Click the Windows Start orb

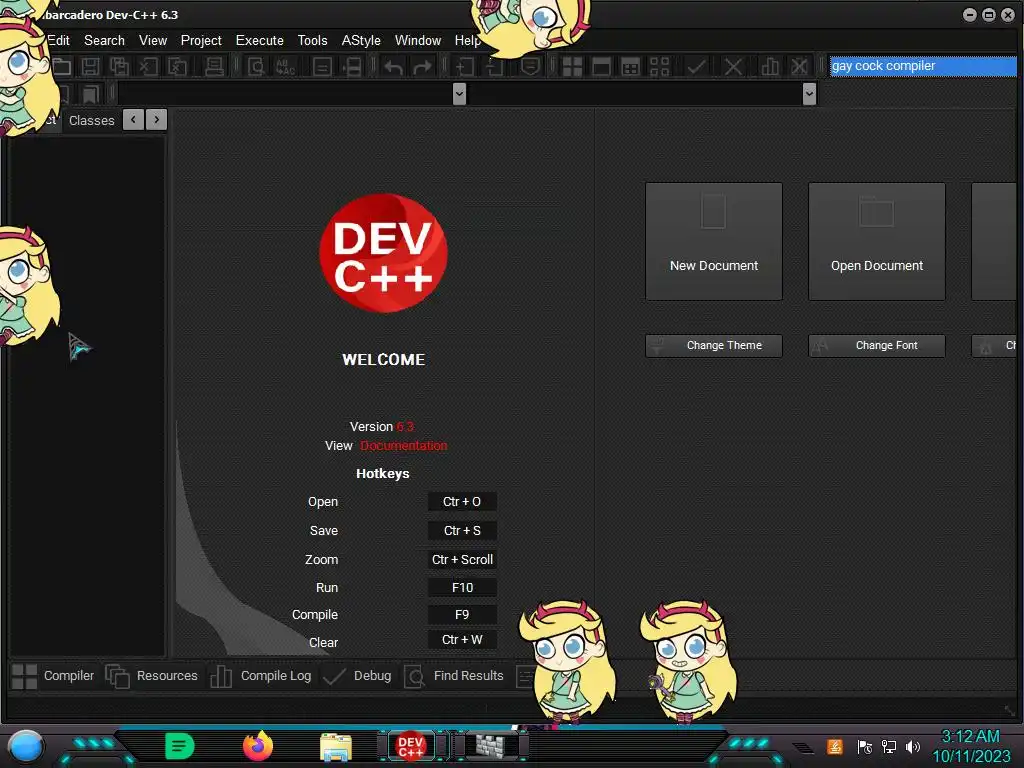(x=26, y=747)
